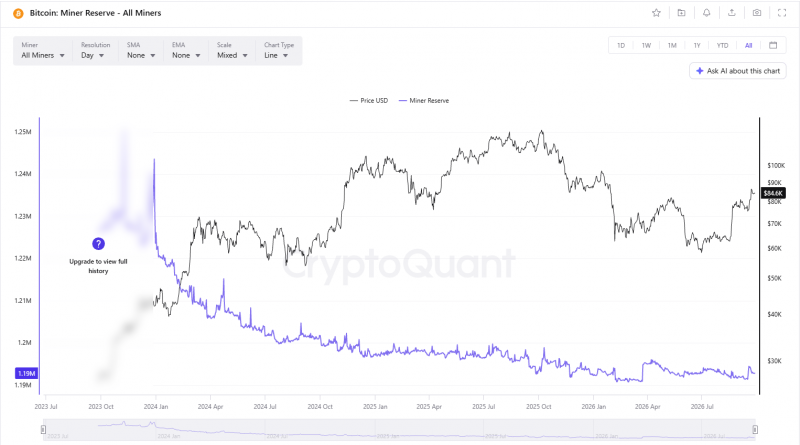Enter fullscreen chart mode

[782, 13]
